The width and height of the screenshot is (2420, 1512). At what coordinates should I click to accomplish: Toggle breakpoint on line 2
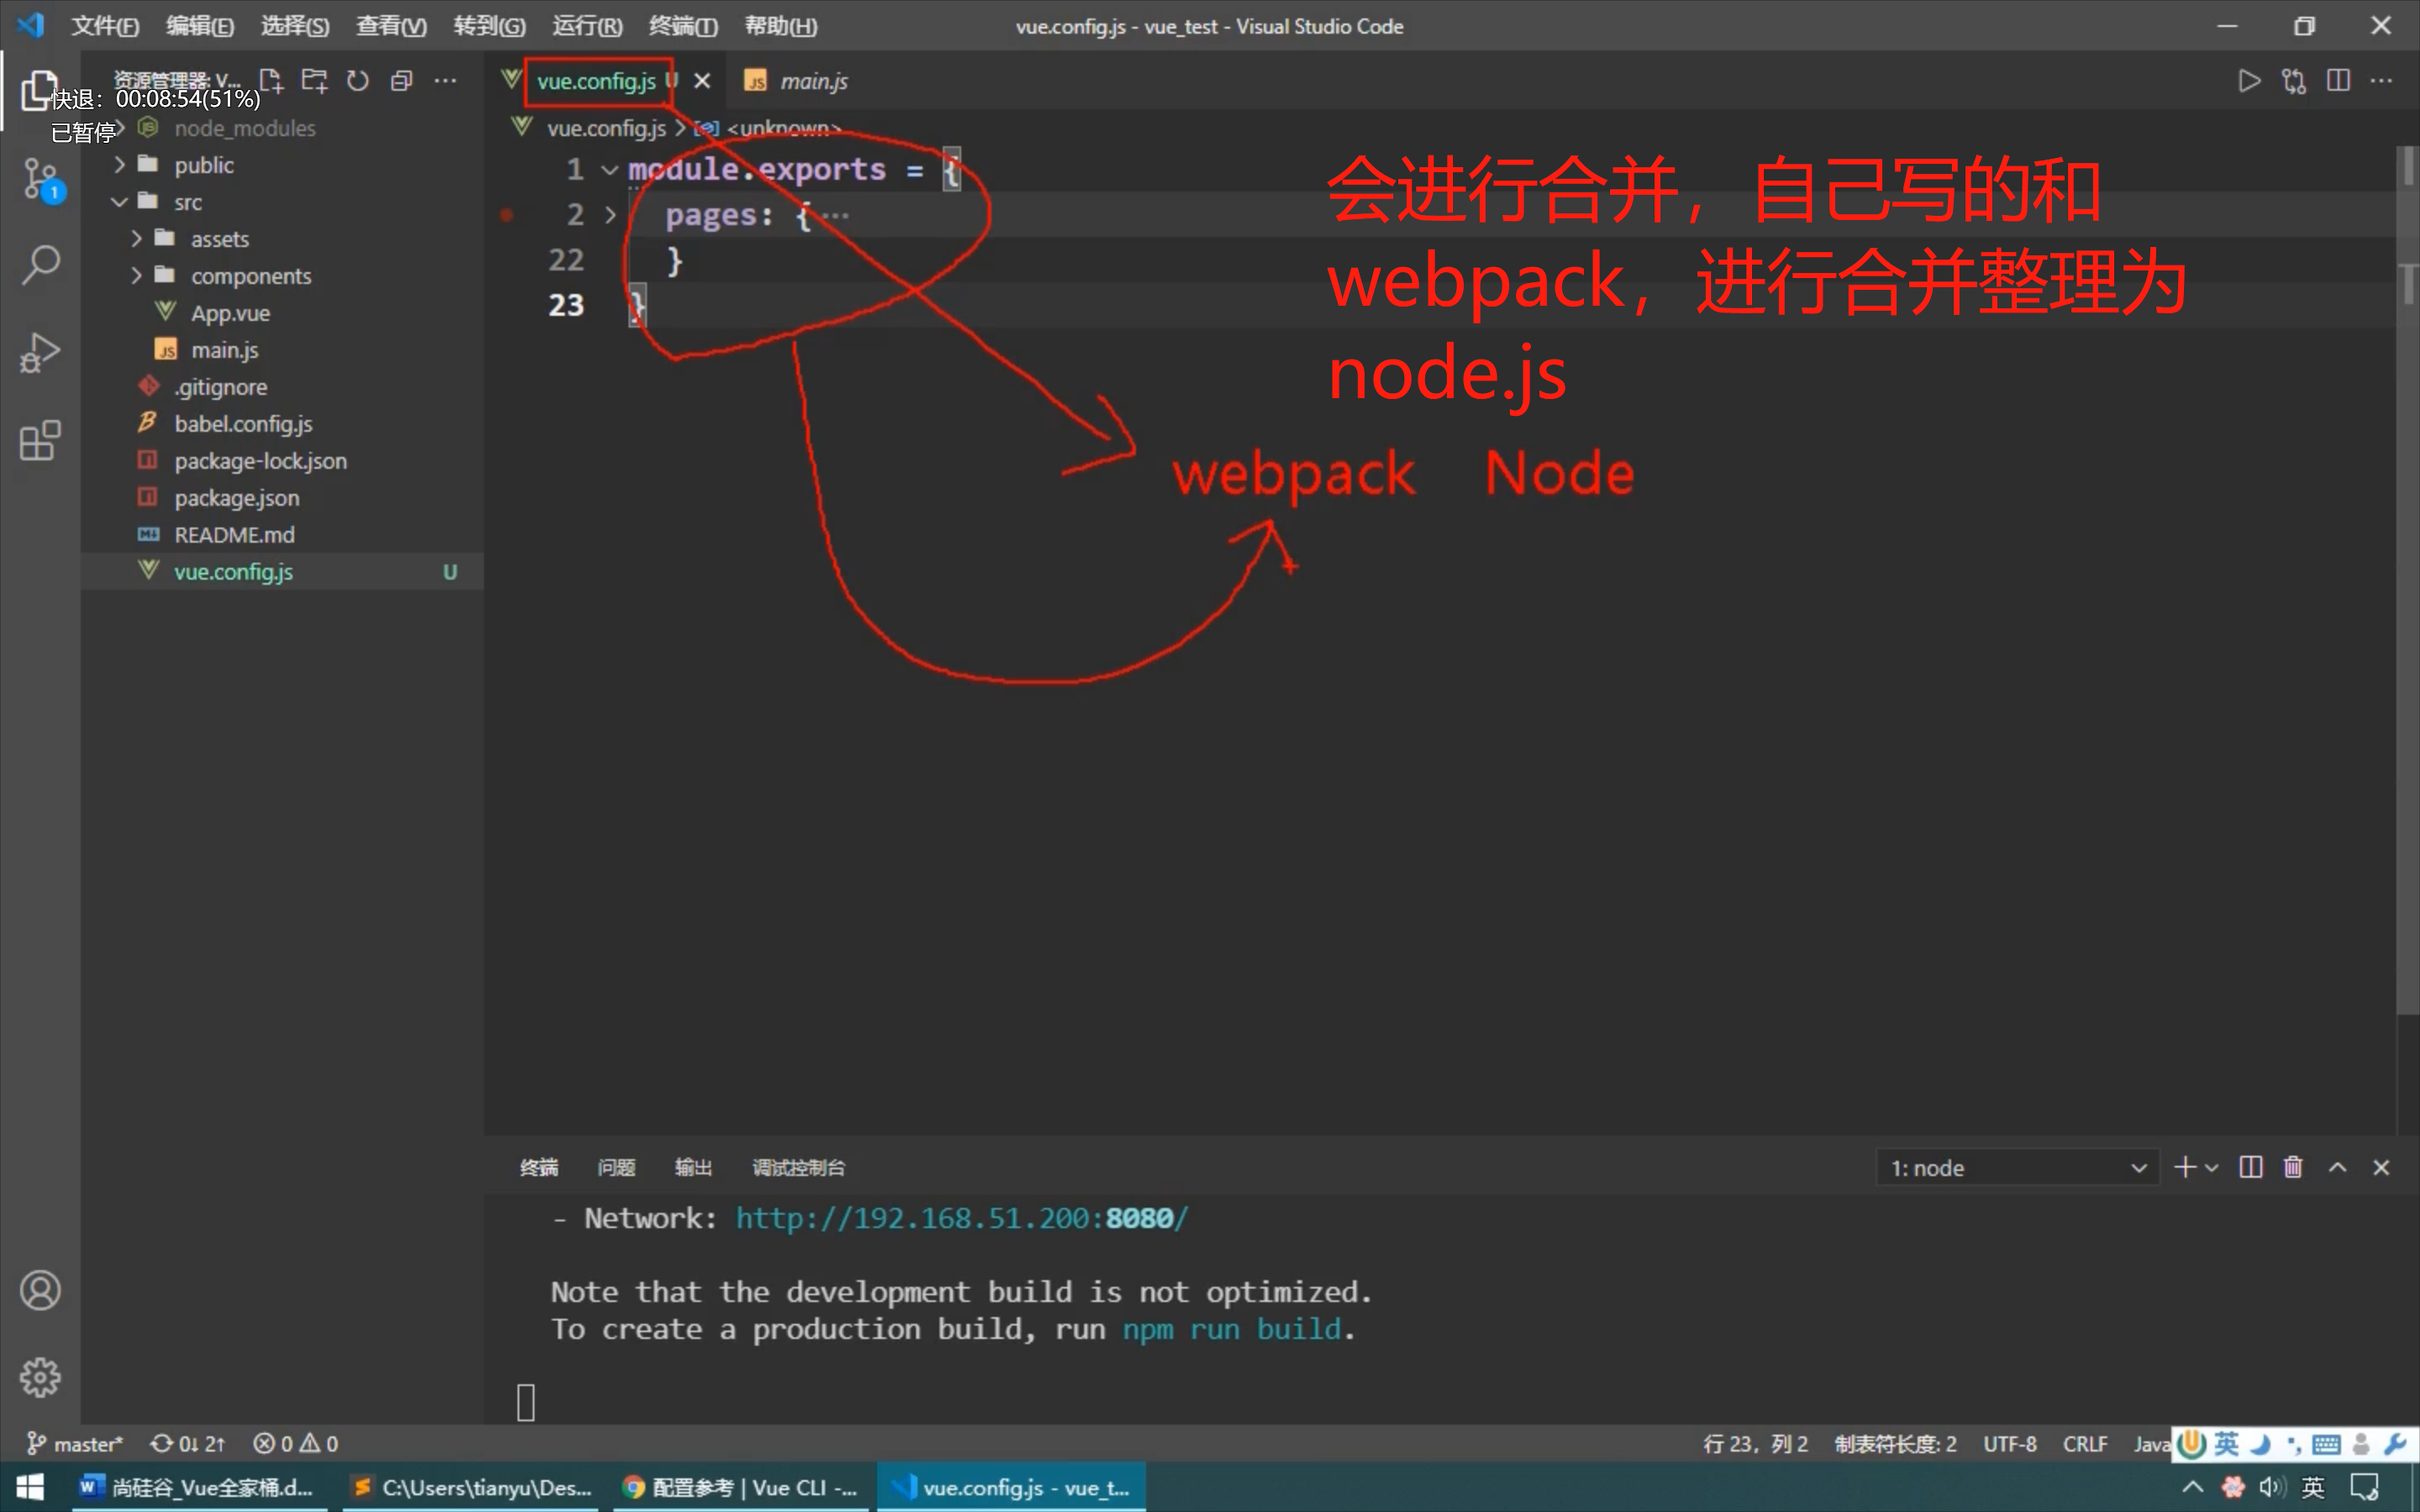coord(507,215)
